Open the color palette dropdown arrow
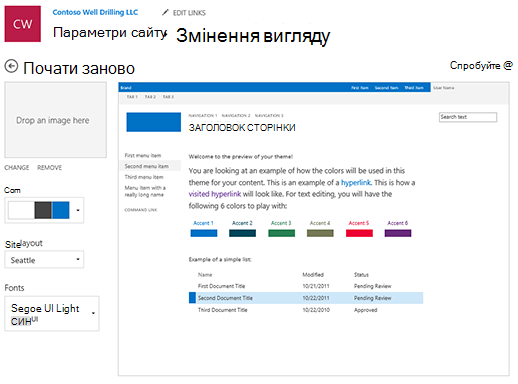The height and width of the screenshot is (384, 518). [78, 210]
